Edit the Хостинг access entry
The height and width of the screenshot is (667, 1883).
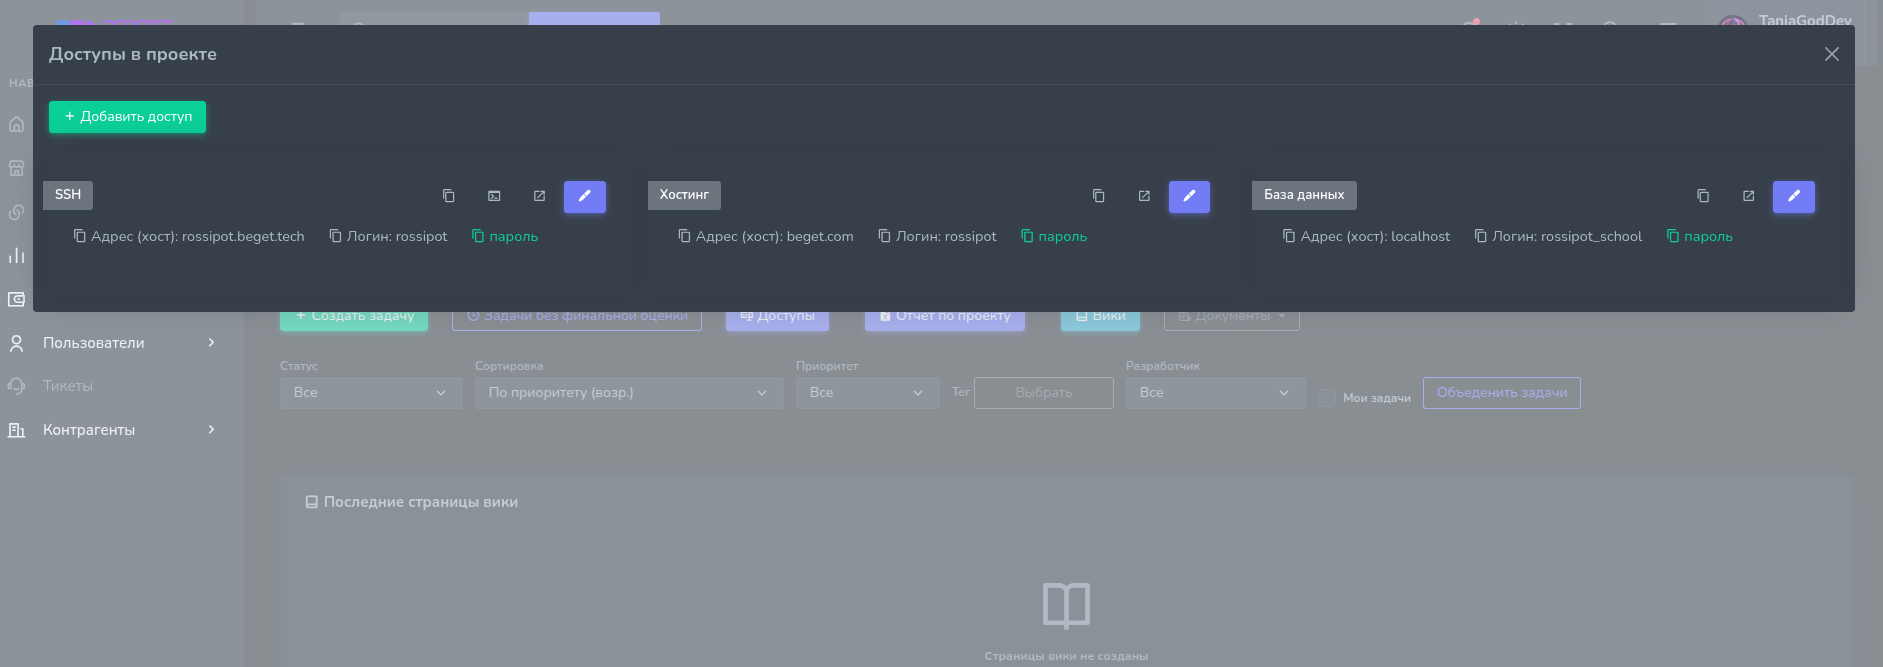pyautogui.click(x=1189, y=196)
